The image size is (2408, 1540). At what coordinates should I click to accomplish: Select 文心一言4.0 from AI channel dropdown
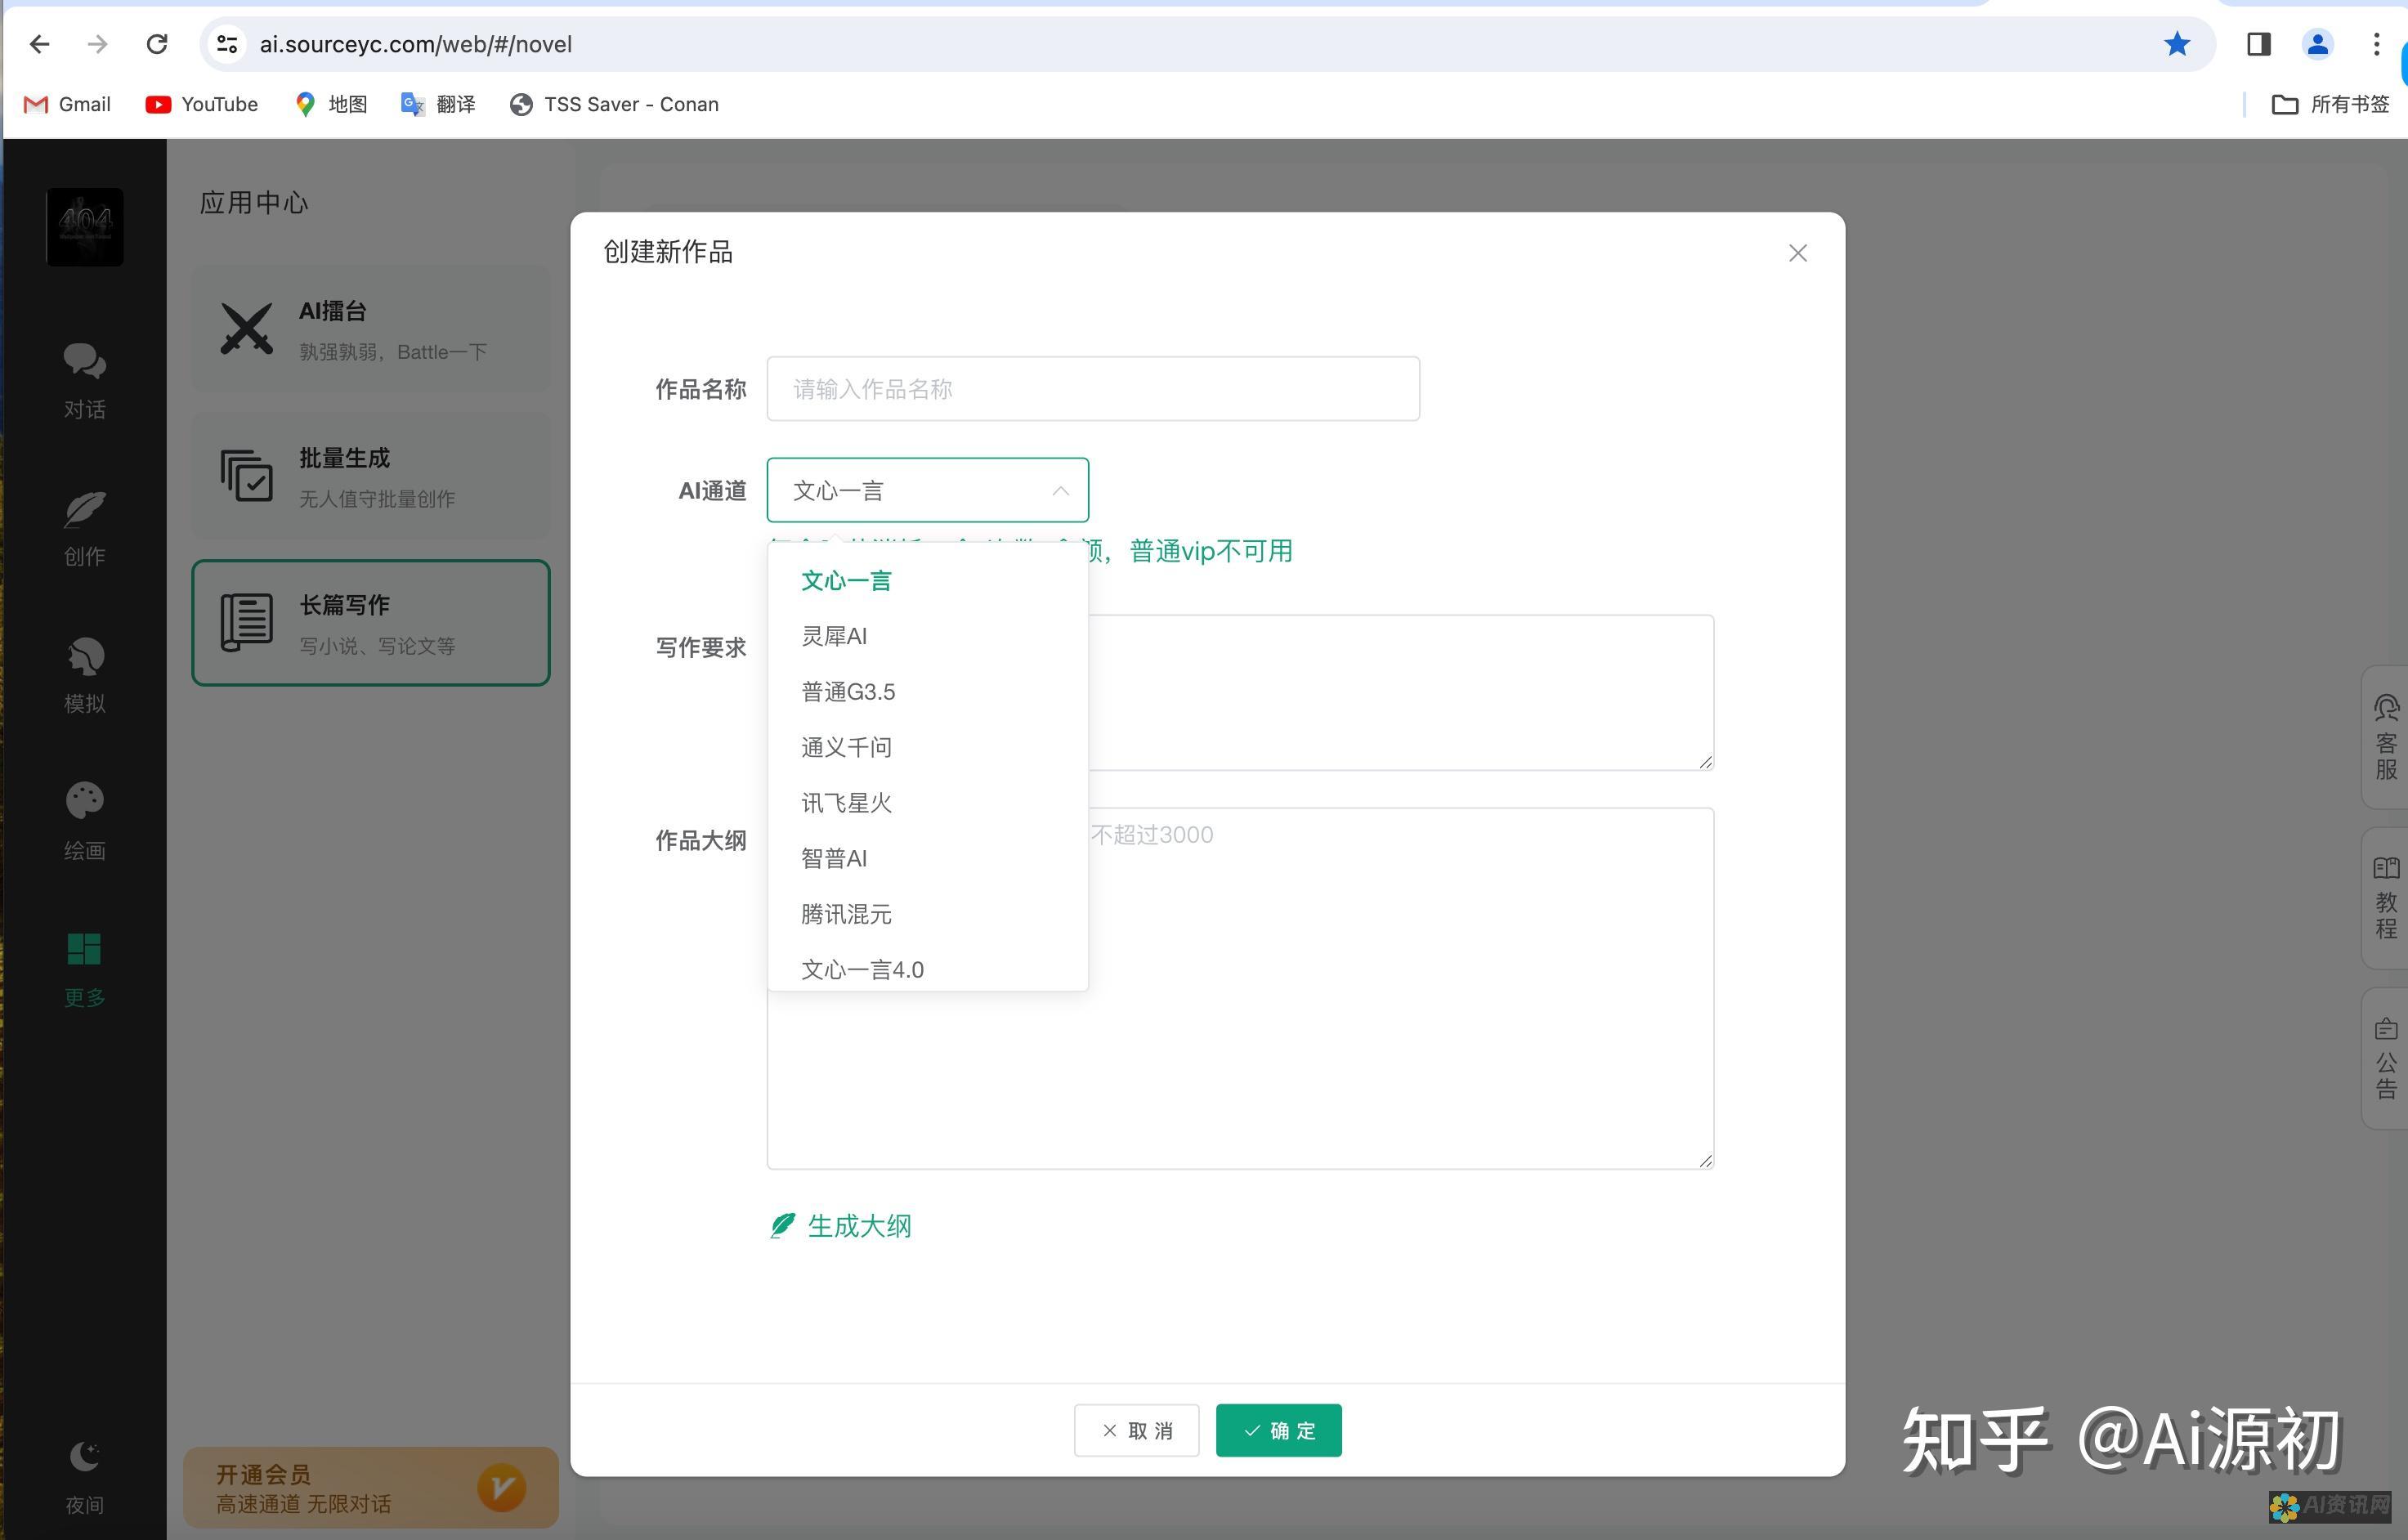(x=860, y=969)
